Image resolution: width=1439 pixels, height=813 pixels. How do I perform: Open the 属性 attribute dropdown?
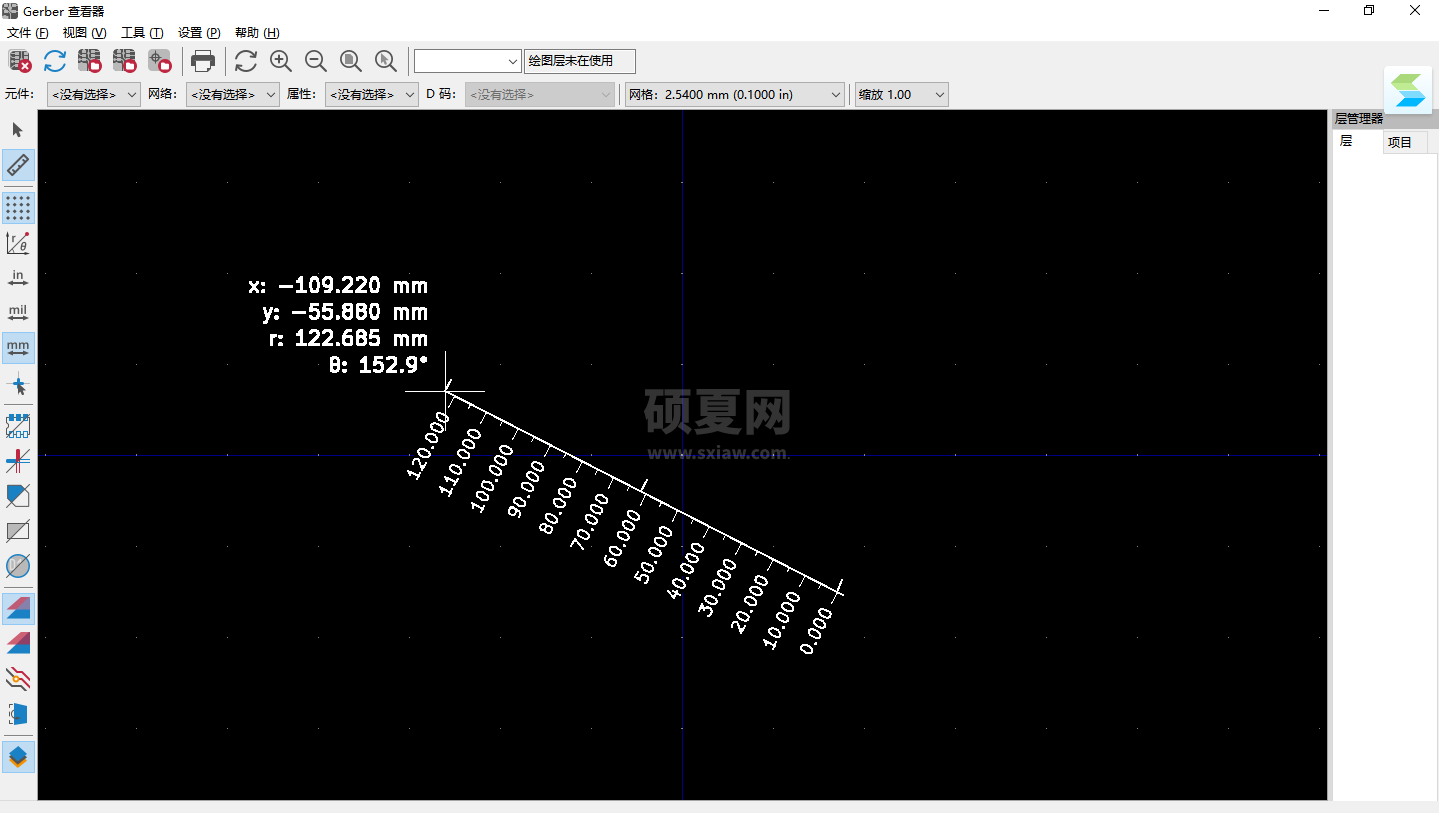(x=371, y=95)
